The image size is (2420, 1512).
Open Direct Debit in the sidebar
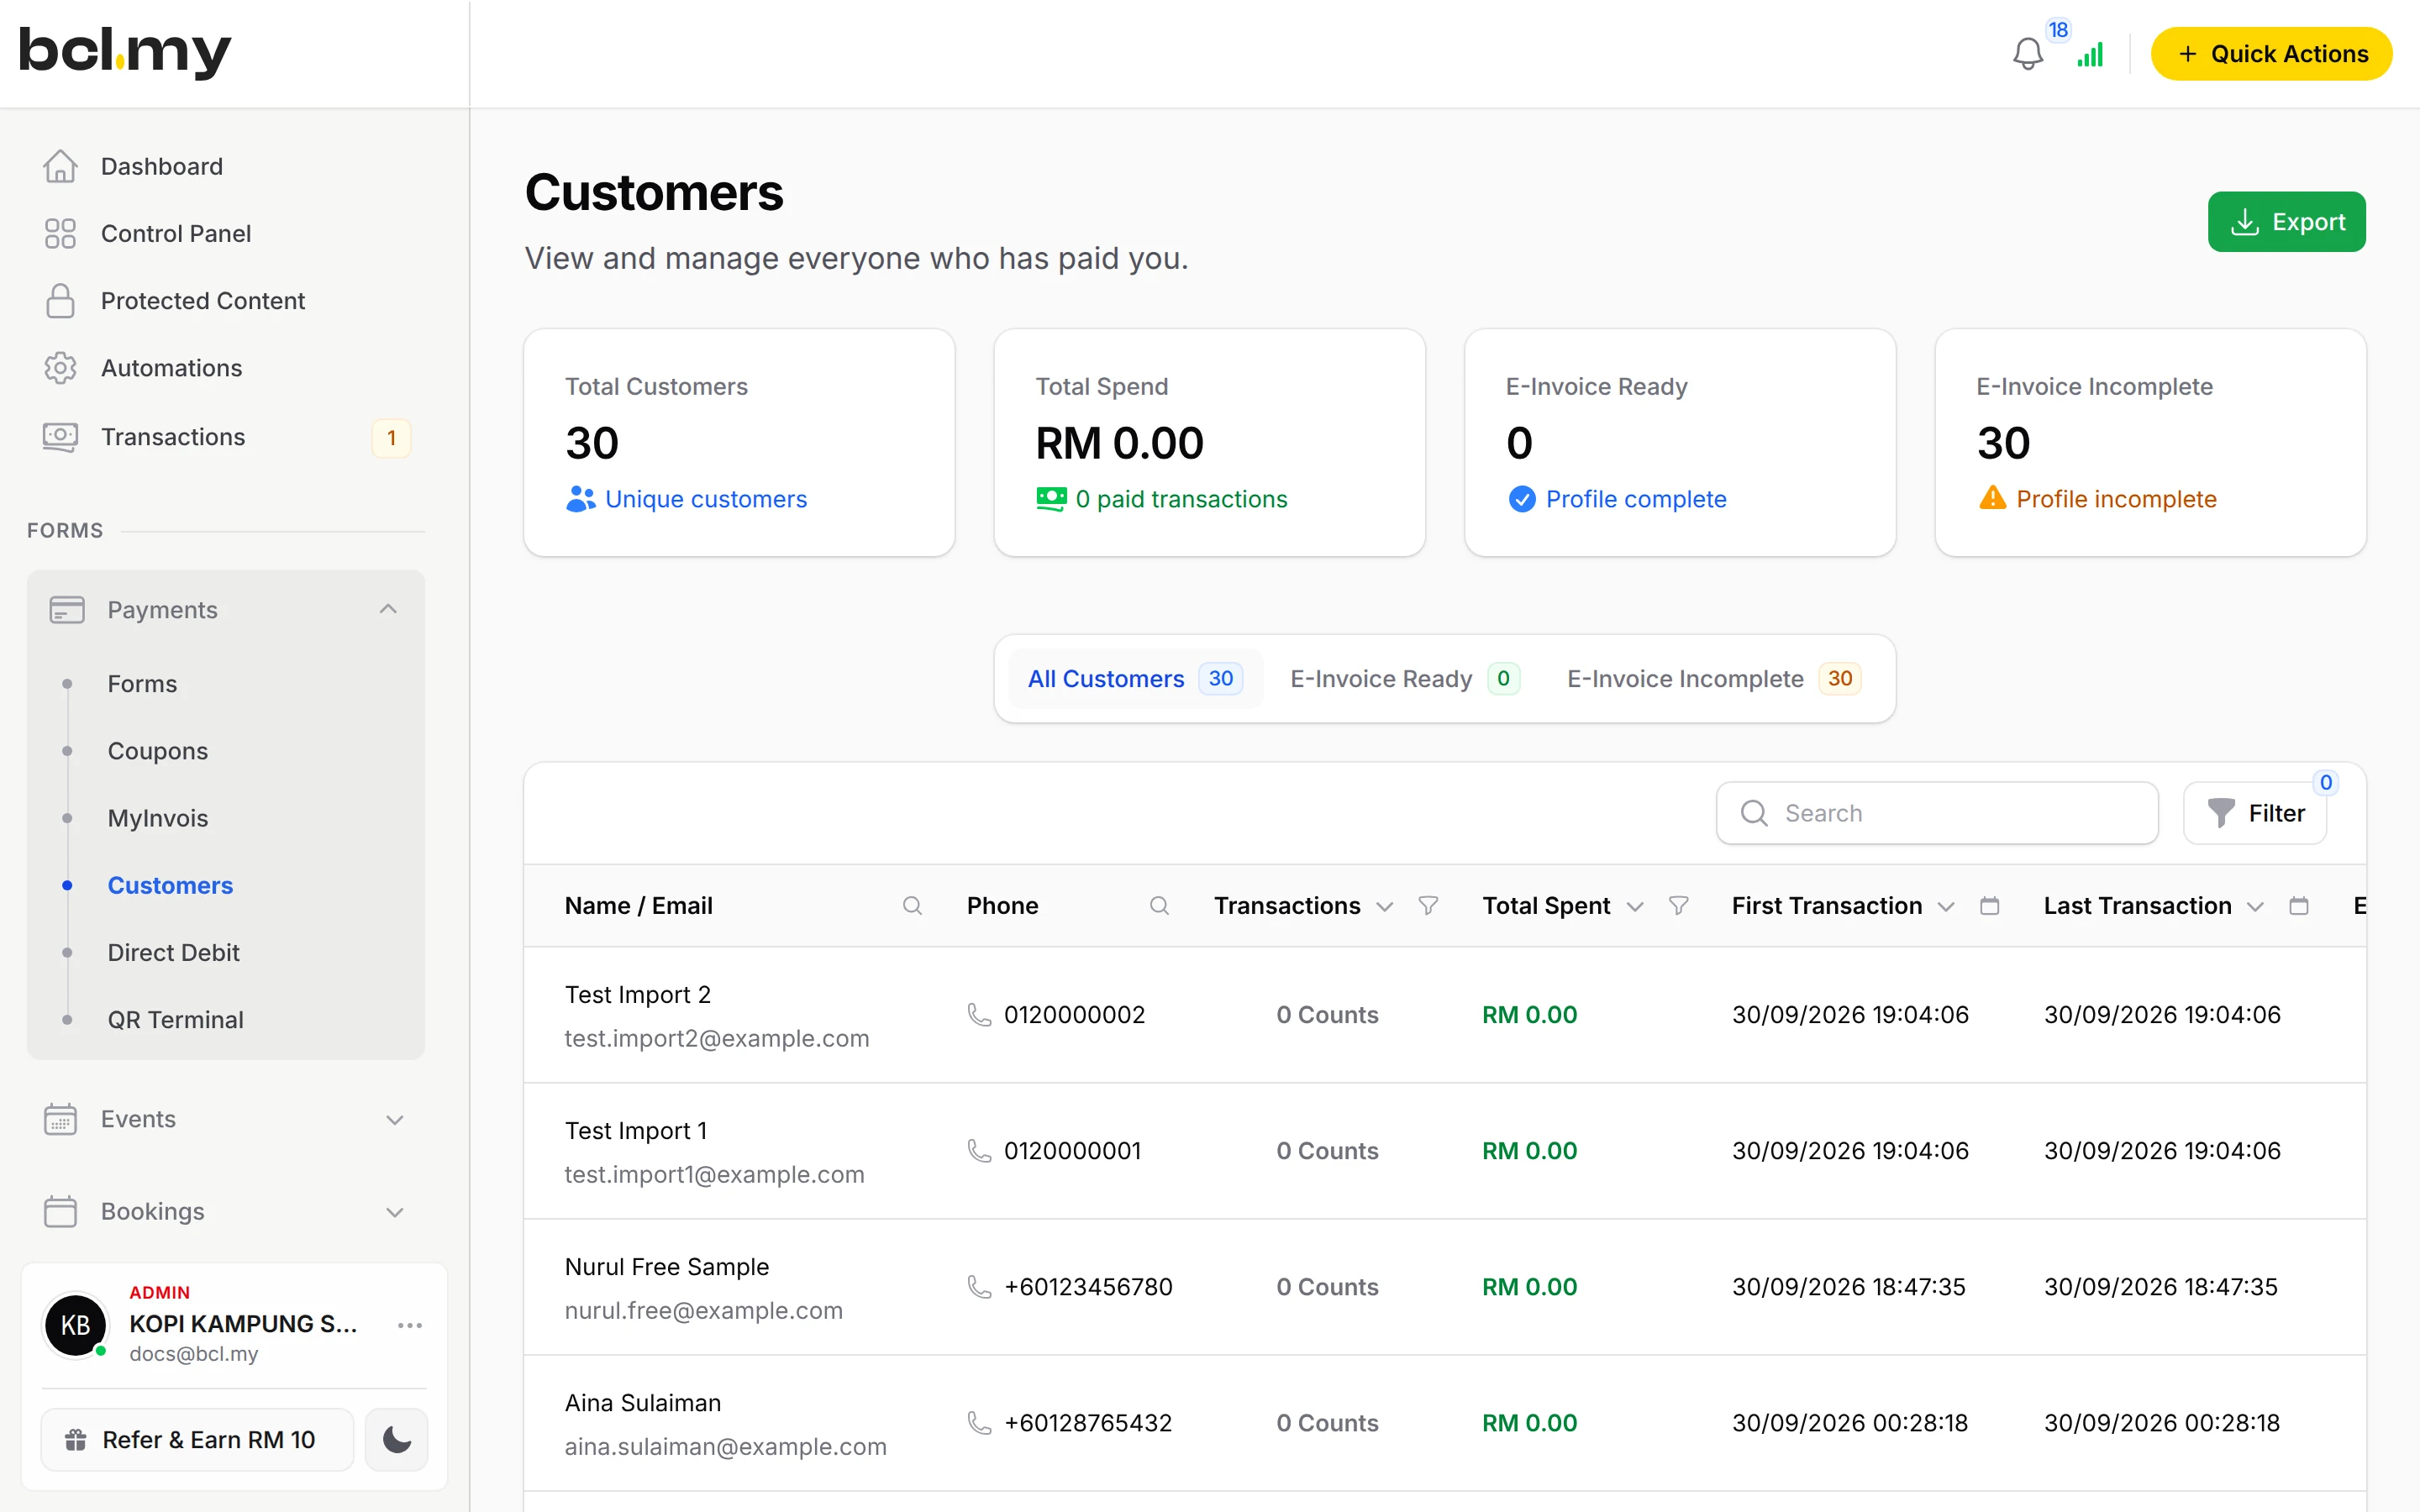[174, 952]
